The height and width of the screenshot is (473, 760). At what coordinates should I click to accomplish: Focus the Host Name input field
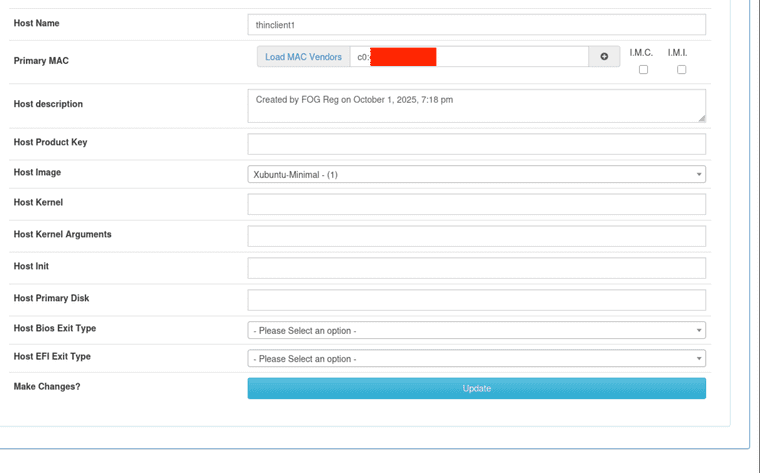click(476, 25)
